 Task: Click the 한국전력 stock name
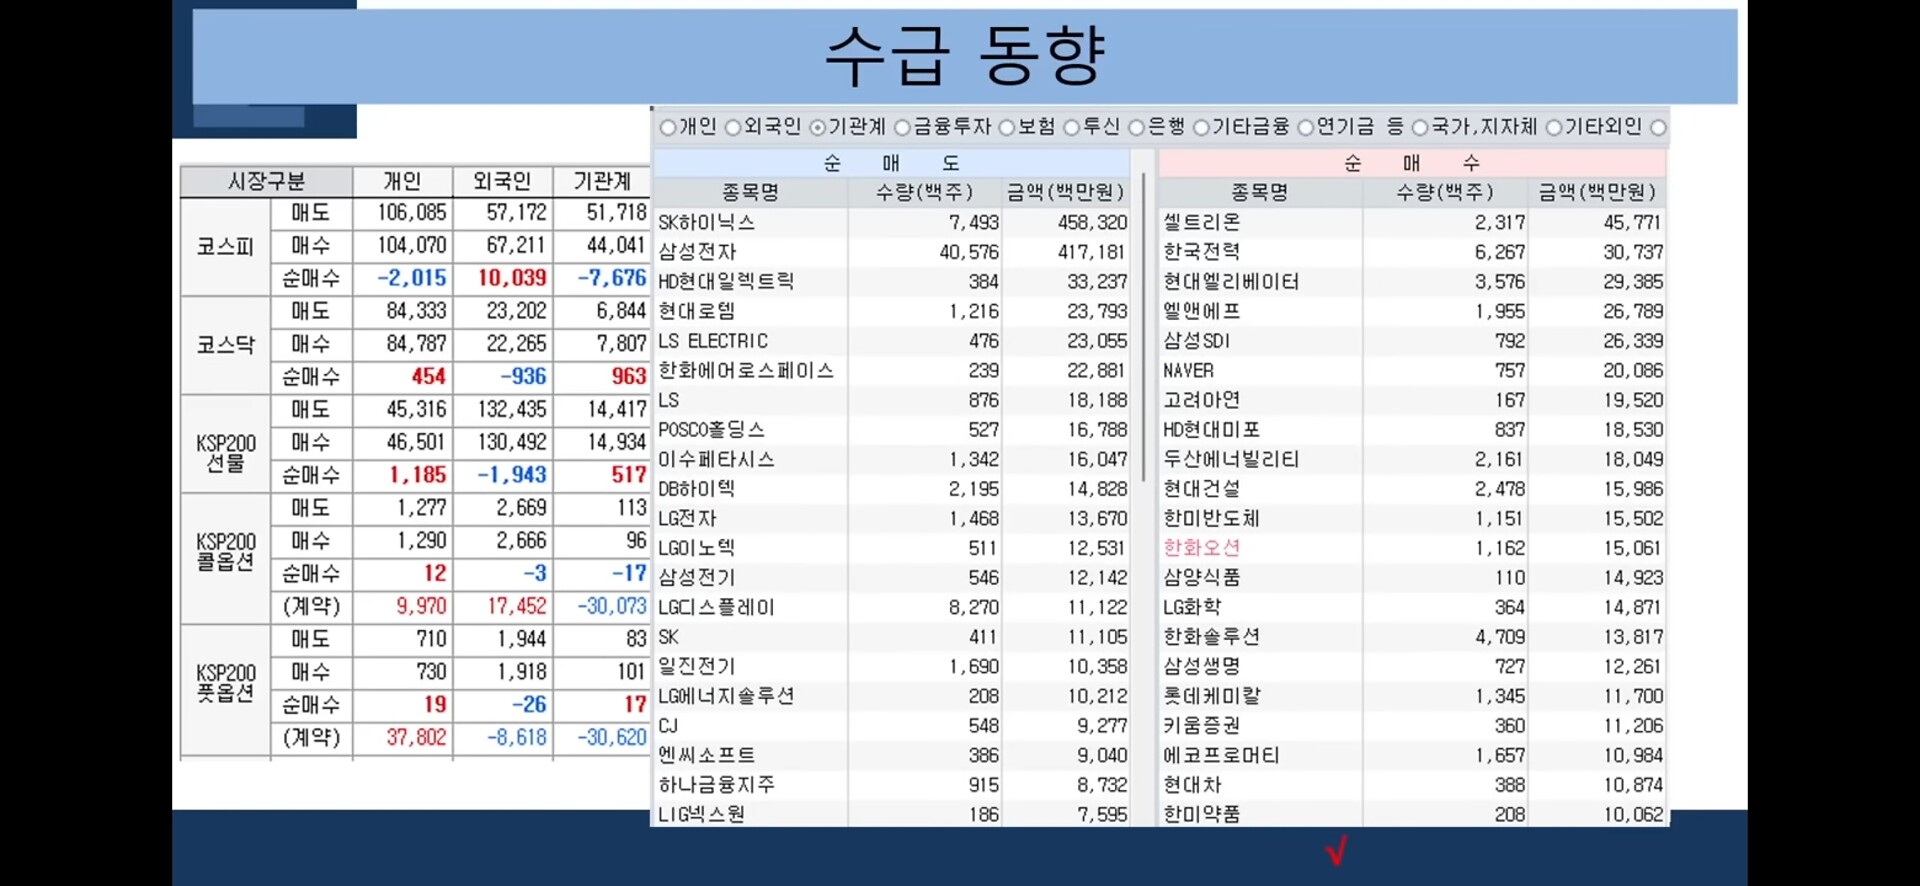pos(1201,252)
